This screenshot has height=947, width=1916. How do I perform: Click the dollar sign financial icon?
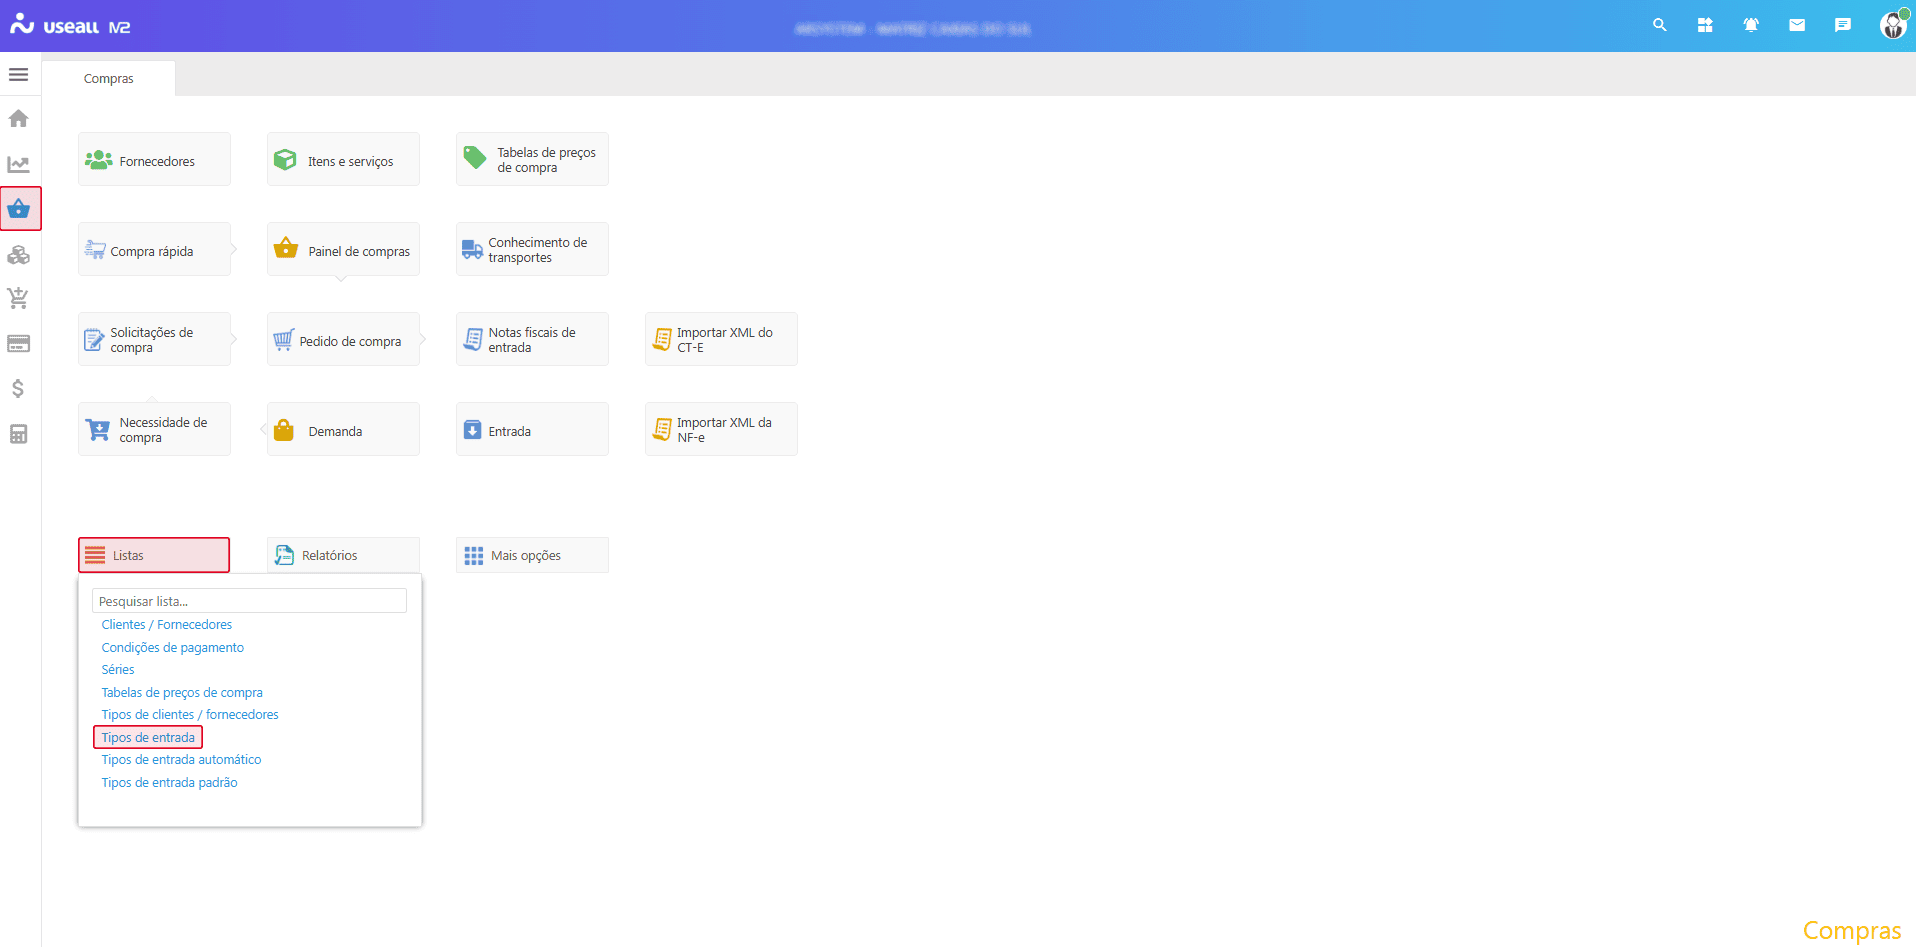click(x=18, y=388)
